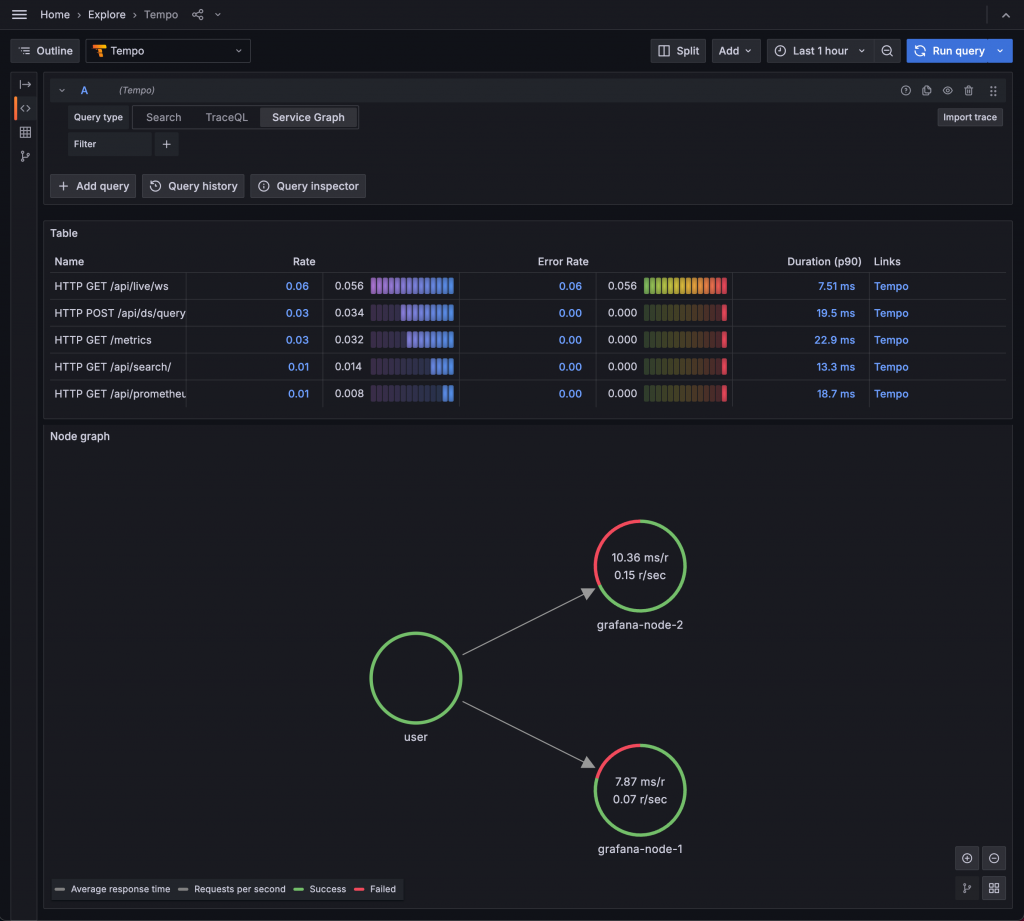This screenshot has width=1024, height=921.
Task: Switch node graph to grid layout icon
Action: coord(994,888)
